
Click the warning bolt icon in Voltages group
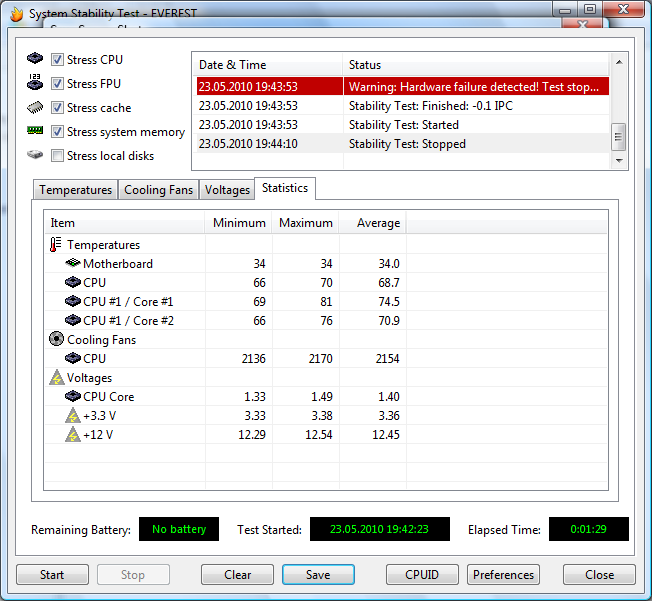[x=57, y=378]
